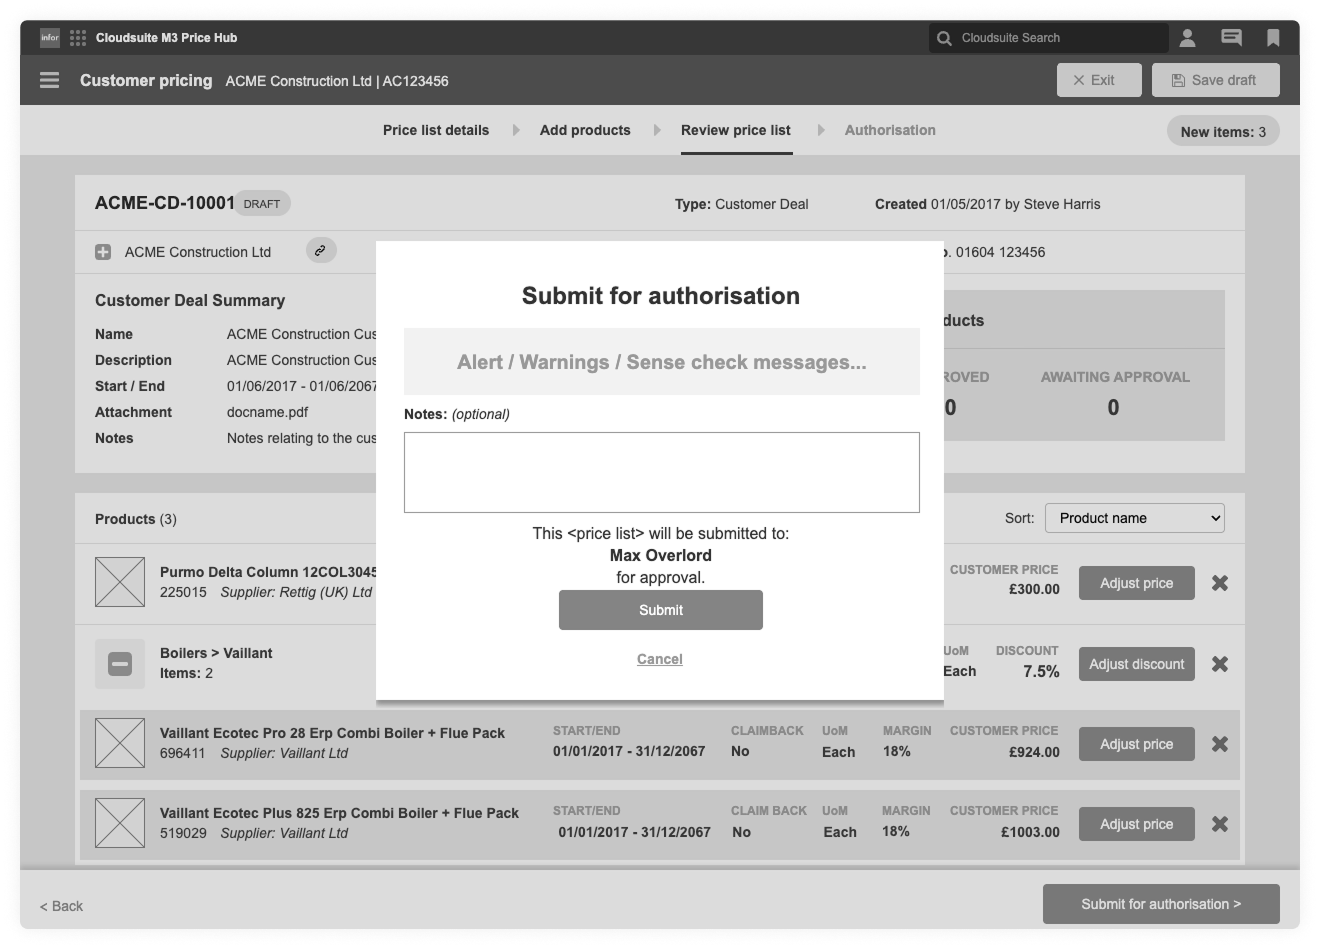Click the DRAFT status badge
The width and height of the screenshot is (1320, 949).
262,203
